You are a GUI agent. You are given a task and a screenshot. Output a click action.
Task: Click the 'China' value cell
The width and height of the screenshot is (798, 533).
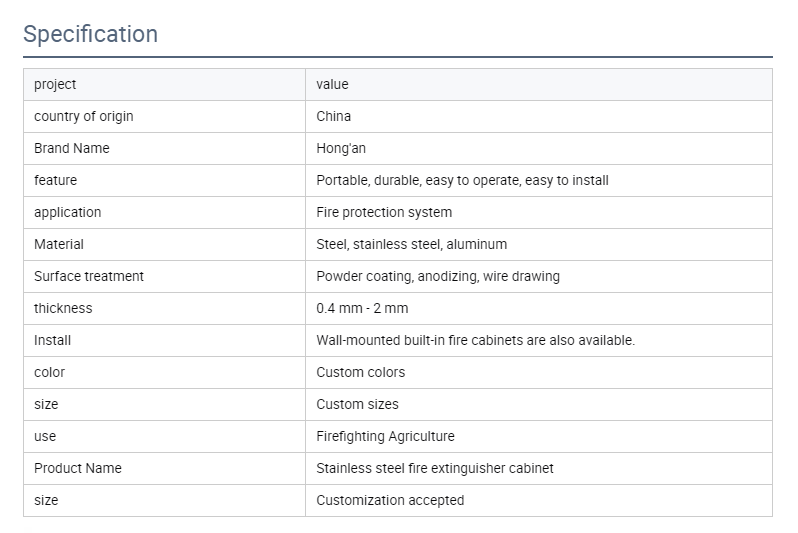[333, 116]
